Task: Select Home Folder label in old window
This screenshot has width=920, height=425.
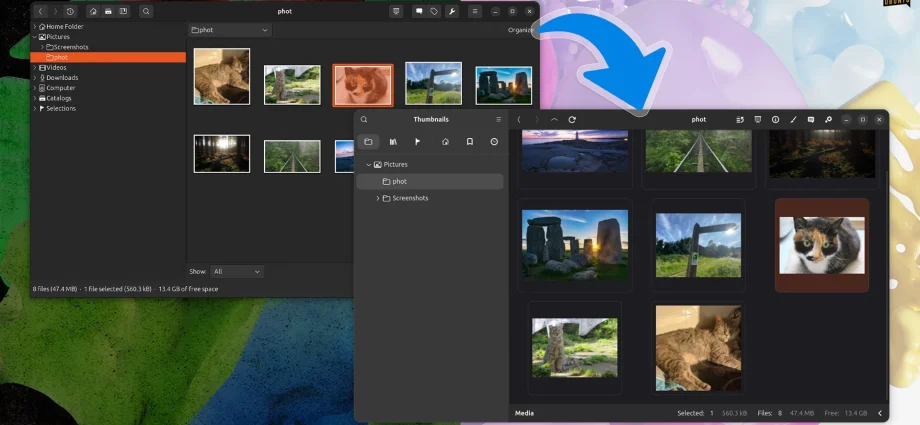Action: click(65, 26)
